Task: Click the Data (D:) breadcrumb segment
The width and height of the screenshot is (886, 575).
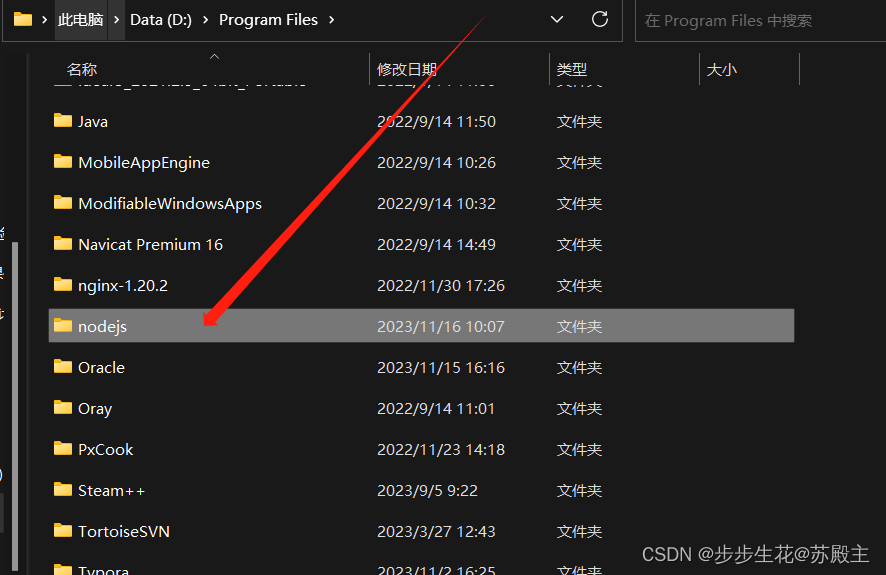Action: 161,20
